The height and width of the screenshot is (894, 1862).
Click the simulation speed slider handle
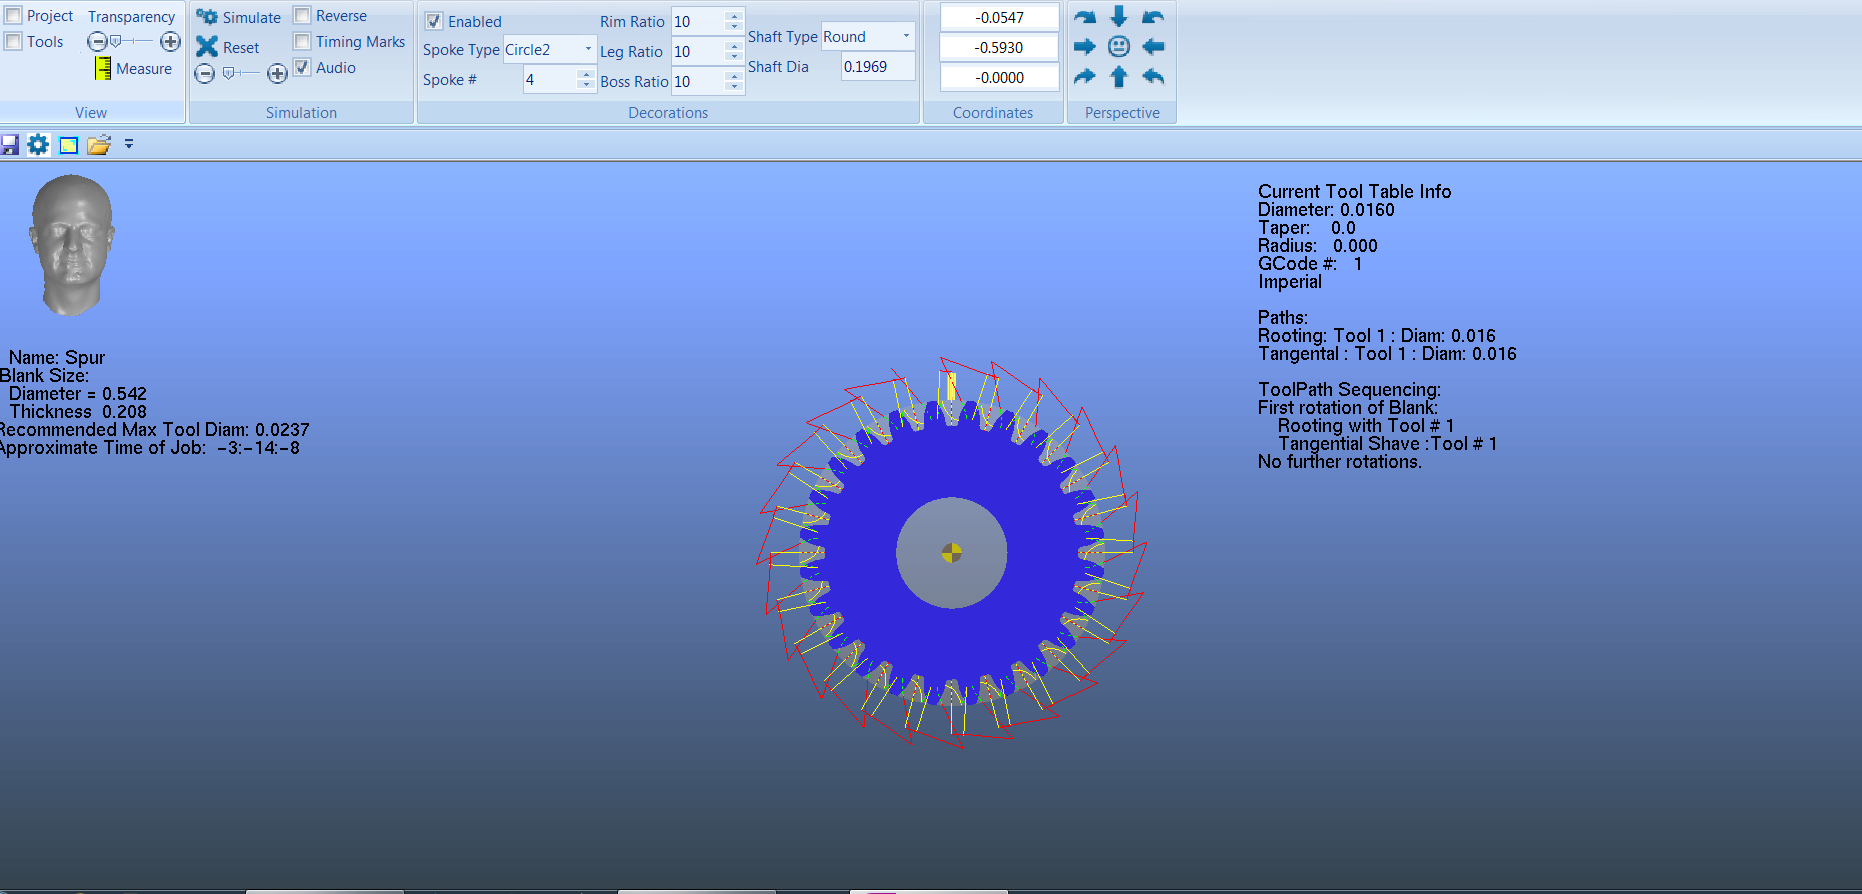pos(229,73)
